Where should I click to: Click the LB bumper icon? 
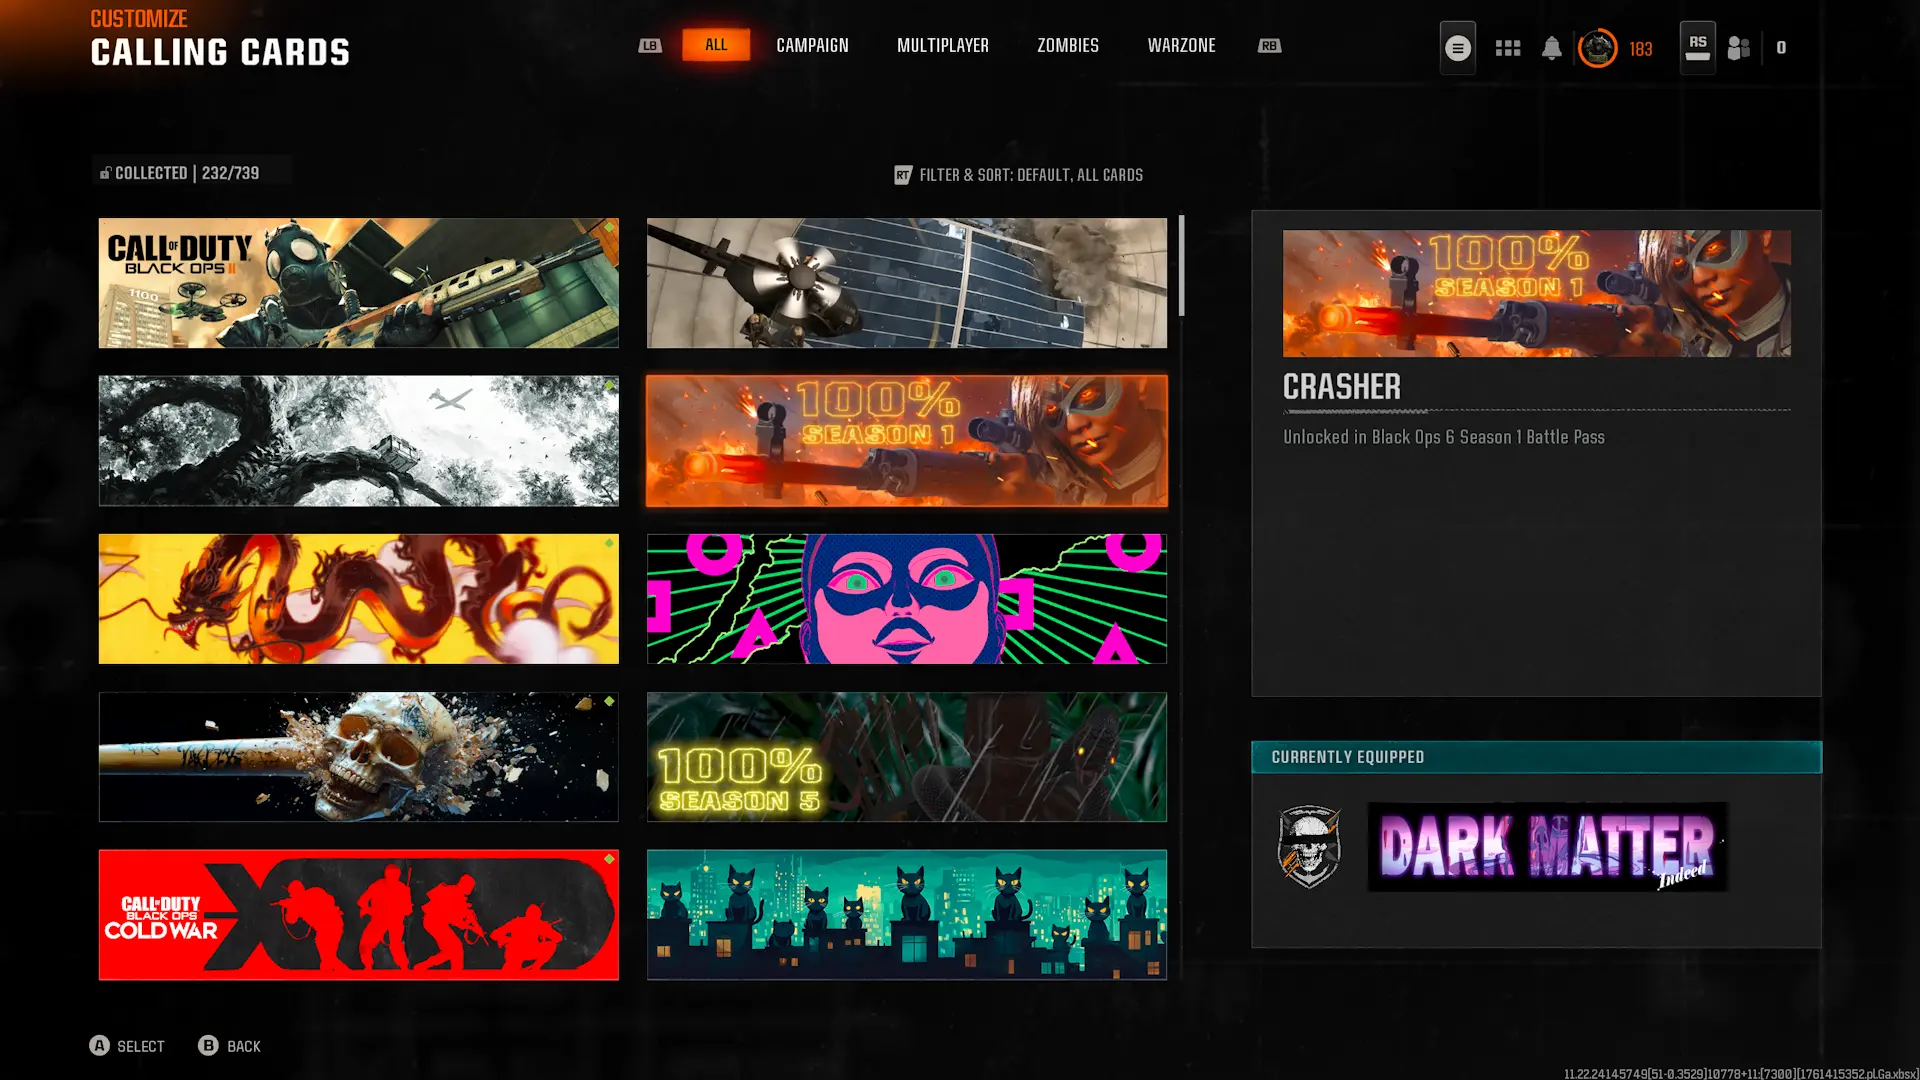[x=650, y=46]
